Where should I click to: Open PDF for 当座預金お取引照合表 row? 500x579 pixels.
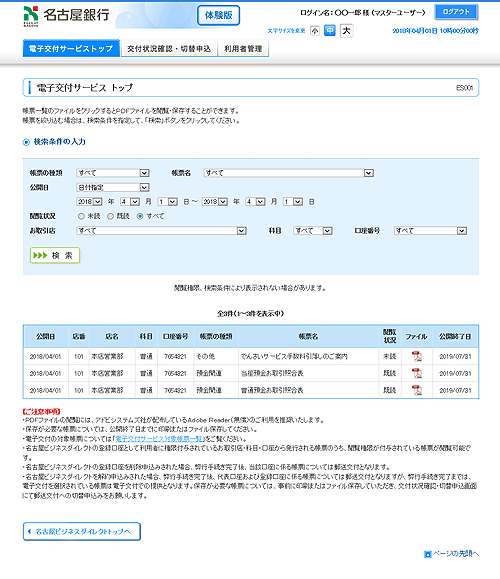tap(417, 373)
